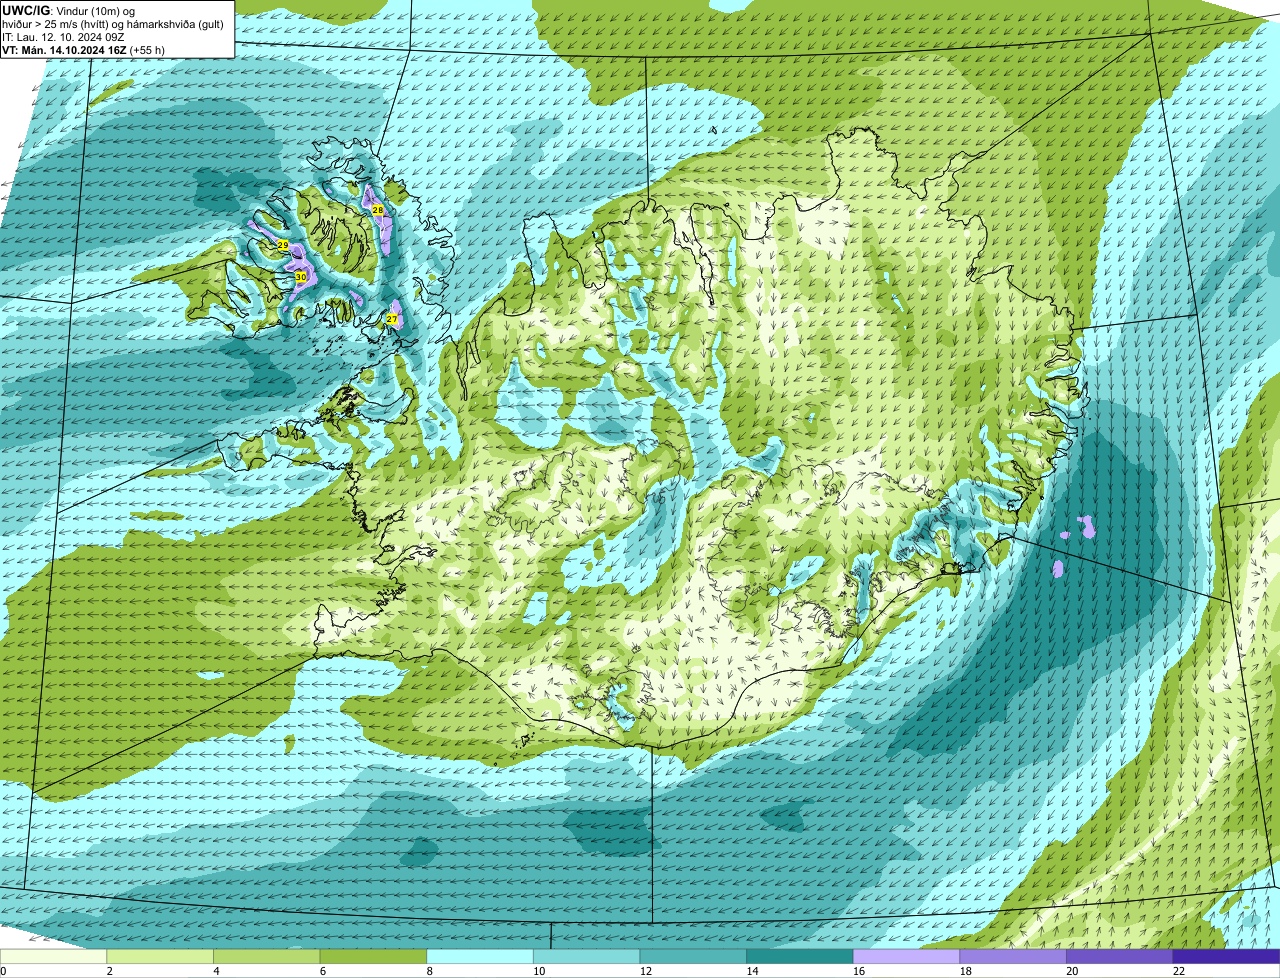Click the '22' tick label on color scale

pos(1179,971)
